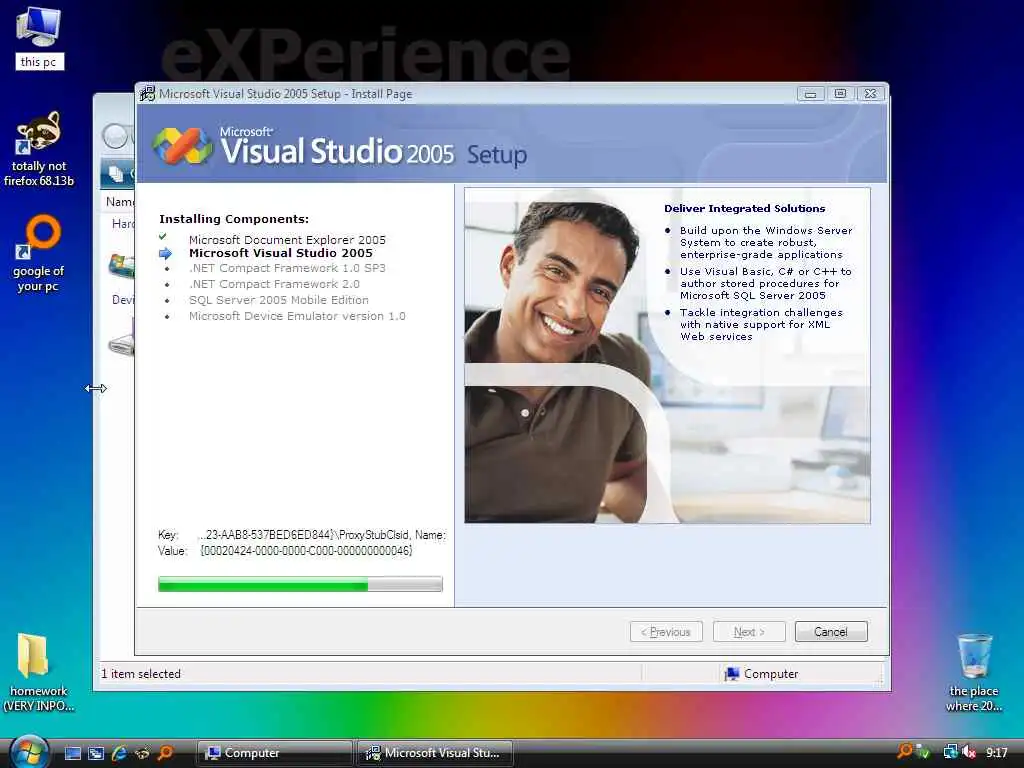Select the 'google of your pc' shortcut
Screen dimensions: 1024x768
[x=39, y=253]
